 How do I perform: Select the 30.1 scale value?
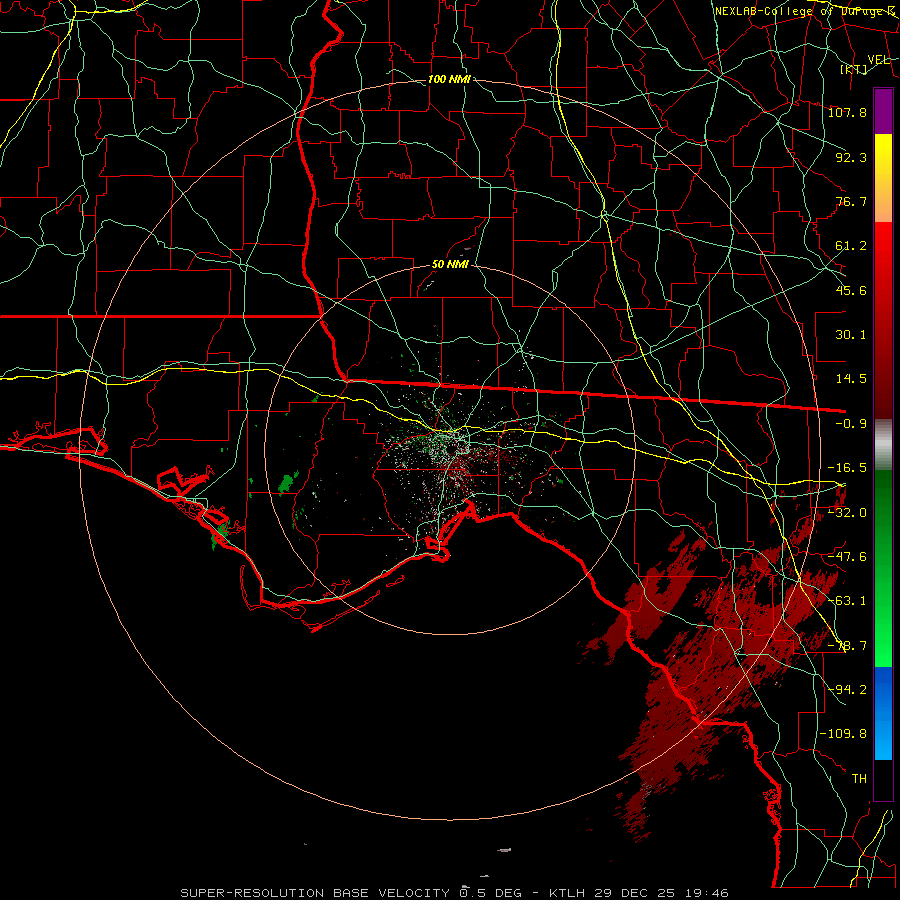[x=851, y=335]
